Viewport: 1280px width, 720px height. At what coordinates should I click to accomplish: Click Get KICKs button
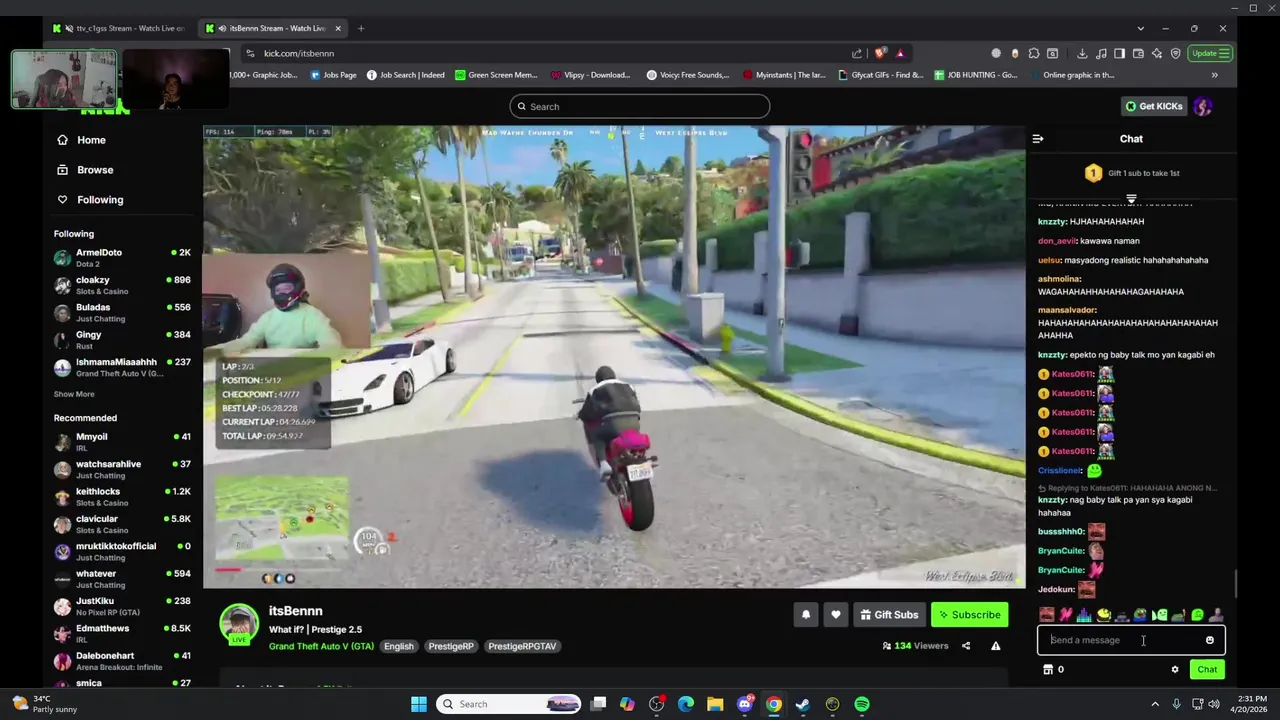pyautogui.click(x=1154, y=106)
